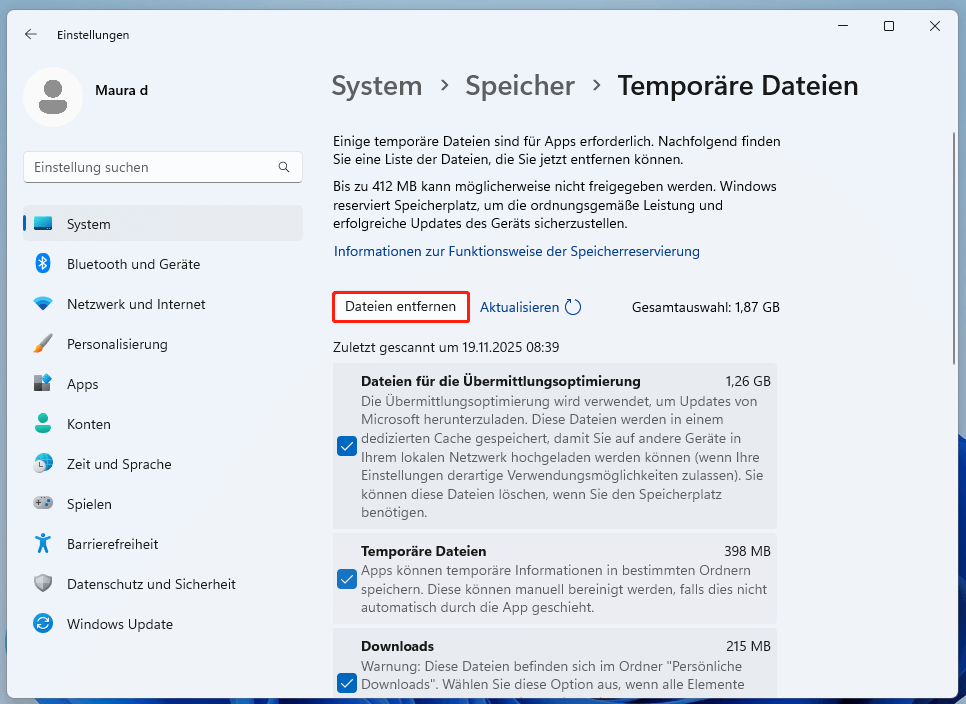Viewport: 966px width, 704px height.
Task: Open Datenschutz und Sicherheit shield icon
Action: (x=42, y=584)
